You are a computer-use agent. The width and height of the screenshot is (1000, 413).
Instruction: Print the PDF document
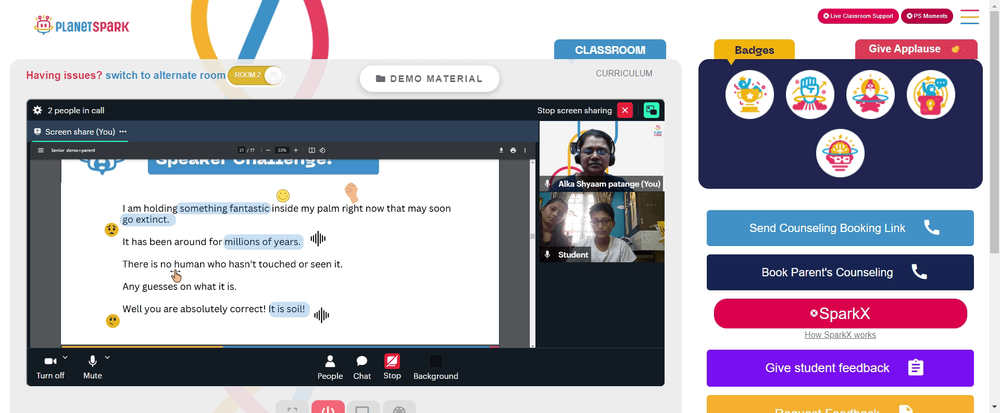(513, 150)
